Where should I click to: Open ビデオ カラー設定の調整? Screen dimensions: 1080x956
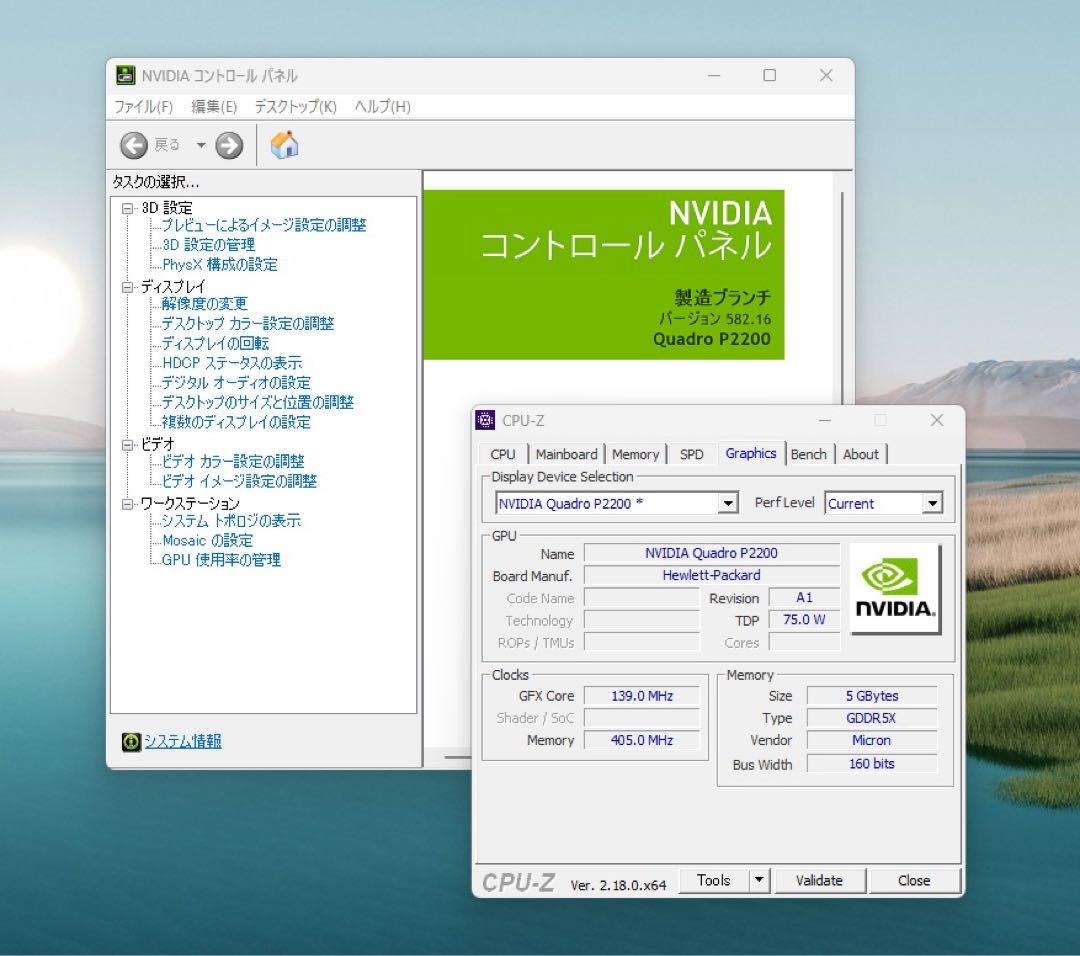point(233,461)
